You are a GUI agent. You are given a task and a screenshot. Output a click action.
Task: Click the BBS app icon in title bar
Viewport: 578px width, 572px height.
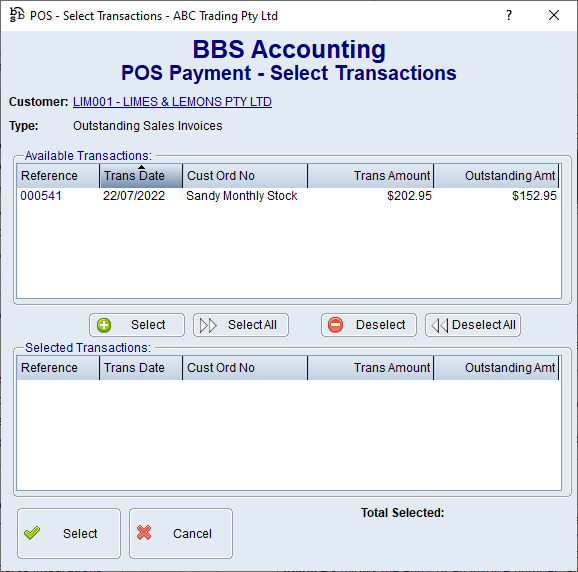tap(17, 15)
